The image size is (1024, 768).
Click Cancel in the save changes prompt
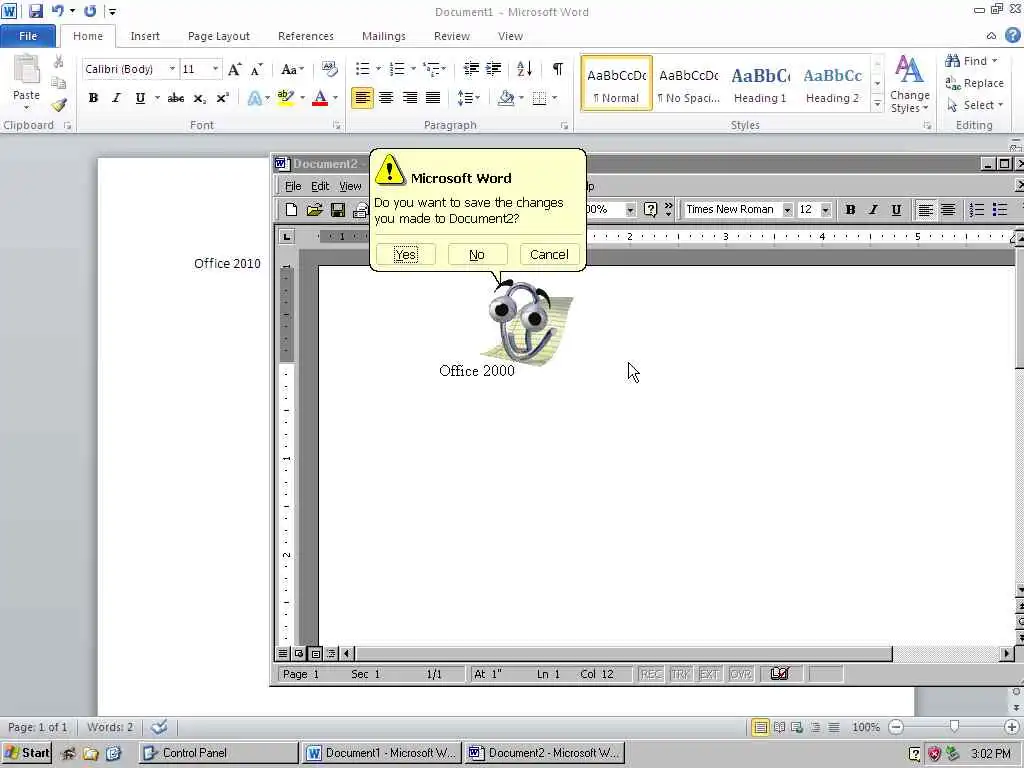coord(549,255)
